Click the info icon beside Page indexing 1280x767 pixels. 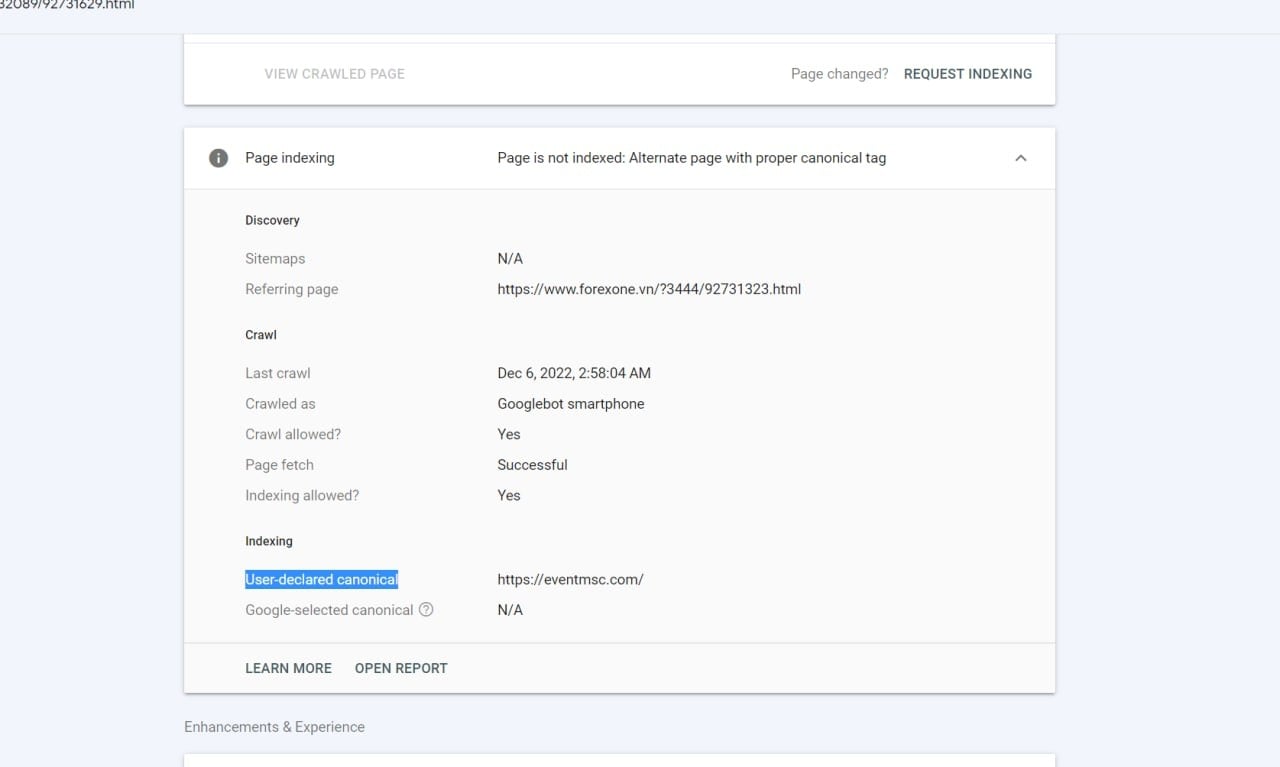coord(218,158)
